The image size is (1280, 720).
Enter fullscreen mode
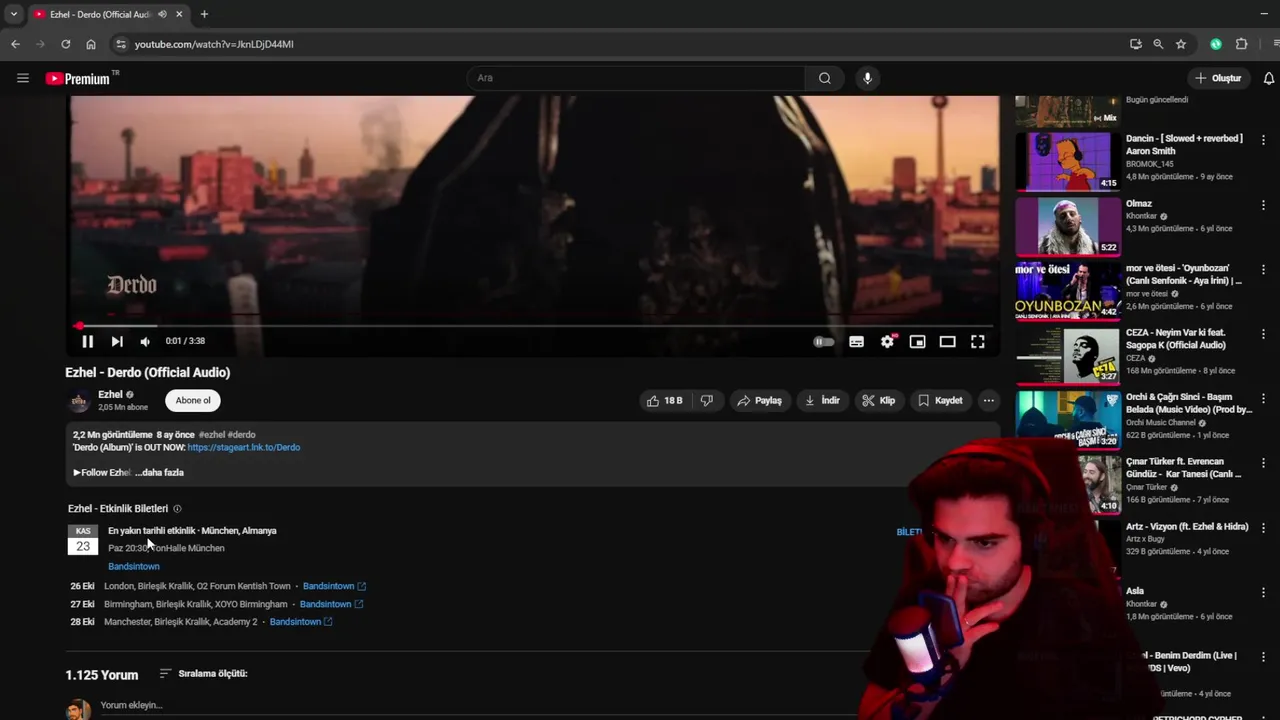[978, 342]
